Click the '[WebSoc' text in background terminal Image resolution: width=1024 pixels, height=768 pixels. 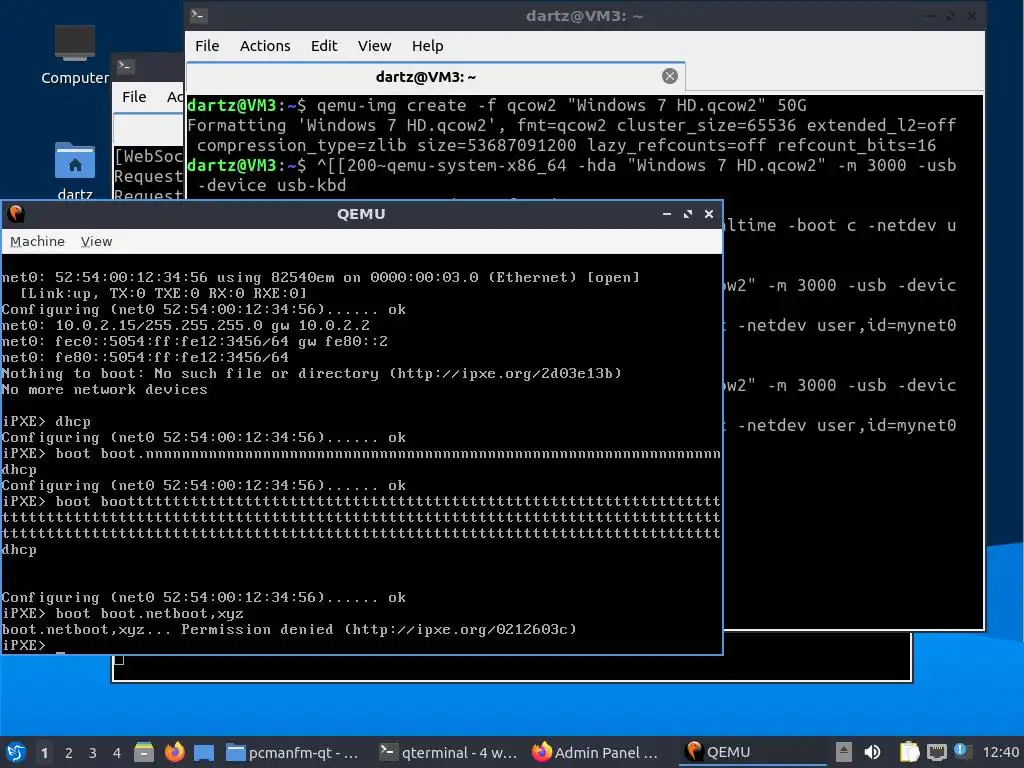(148, 156)
